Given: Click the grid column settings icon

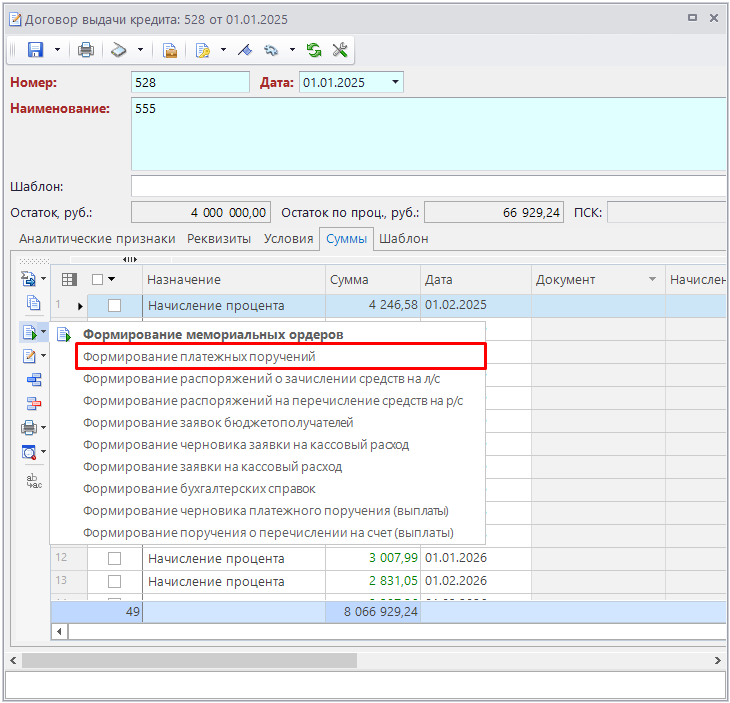Looking at the screenshot, I should 69,280.
